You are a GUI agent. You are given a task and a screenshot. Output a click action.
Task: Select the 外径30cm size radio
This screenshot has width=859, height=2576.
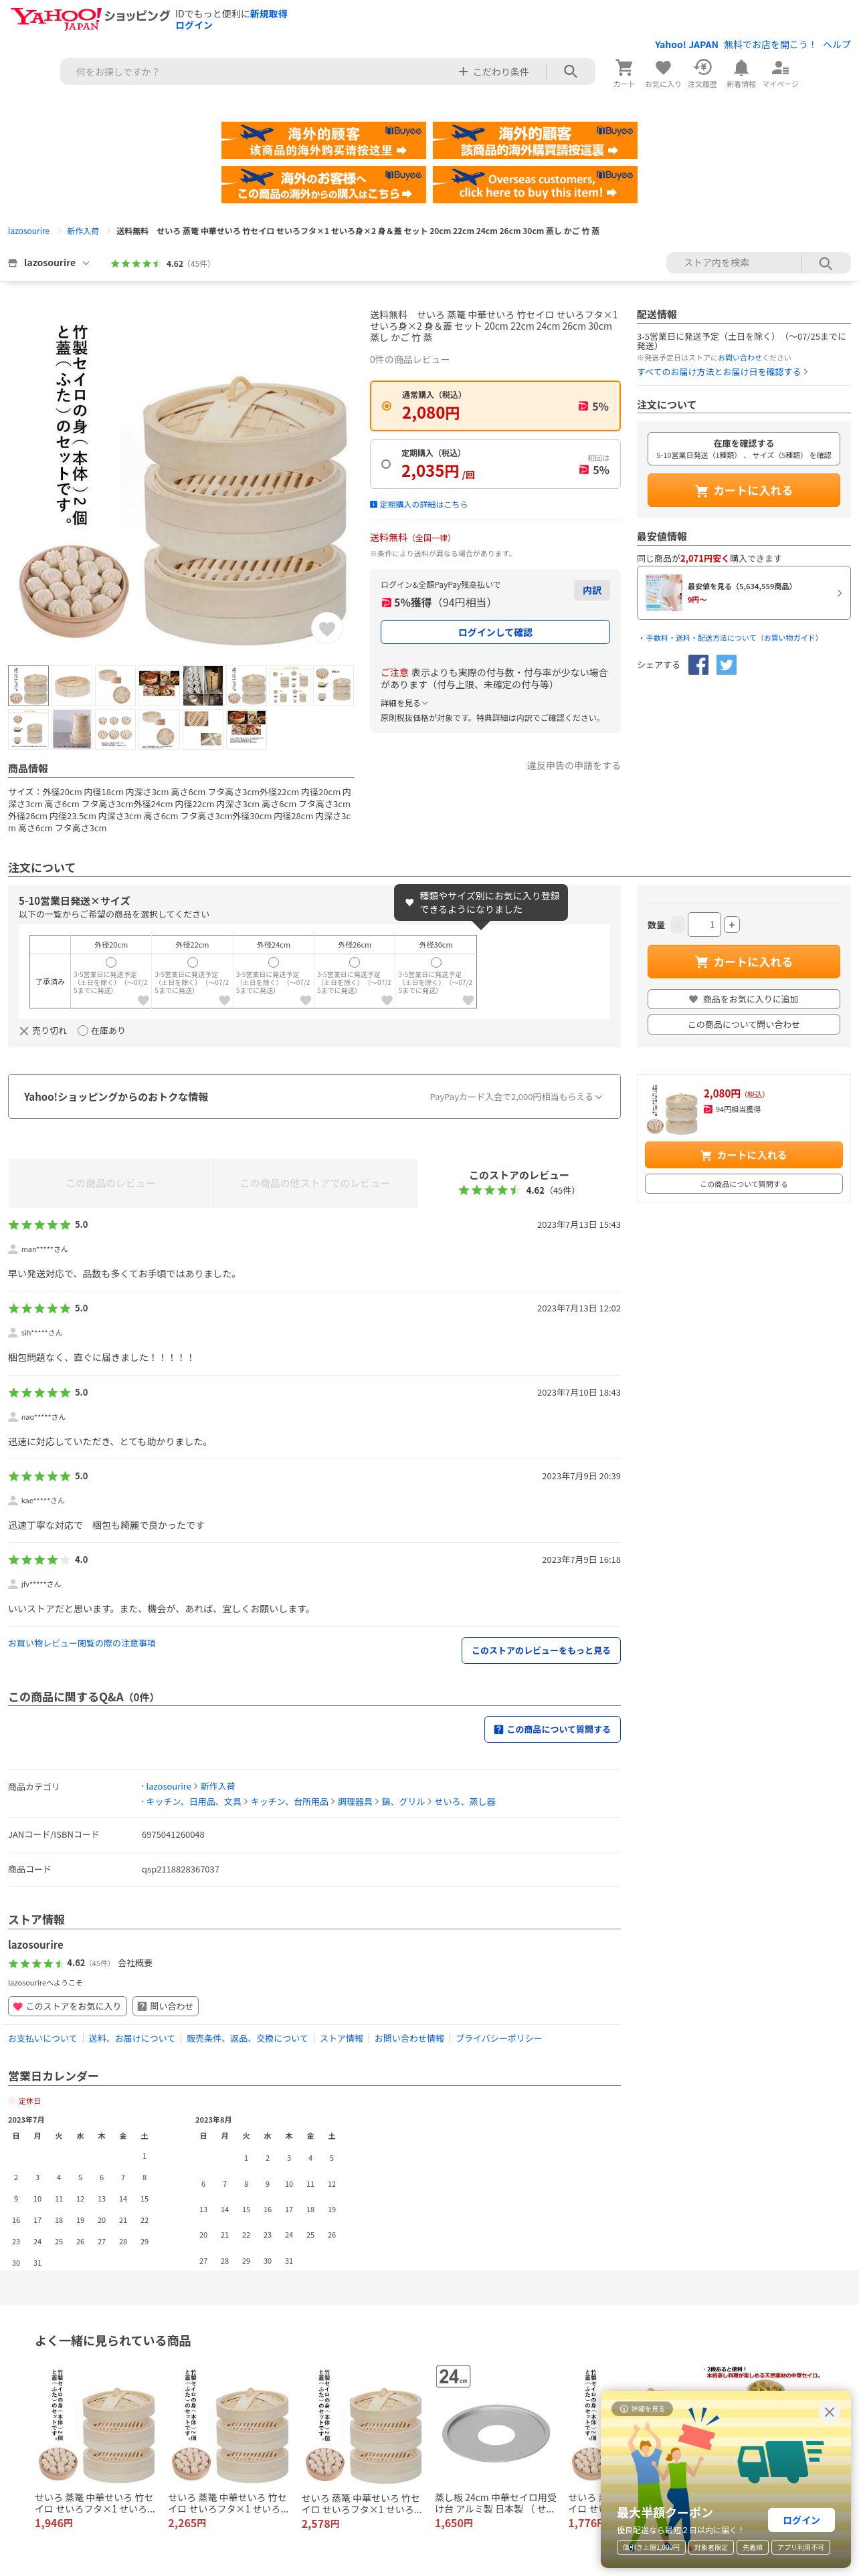[x=435, y=962]
